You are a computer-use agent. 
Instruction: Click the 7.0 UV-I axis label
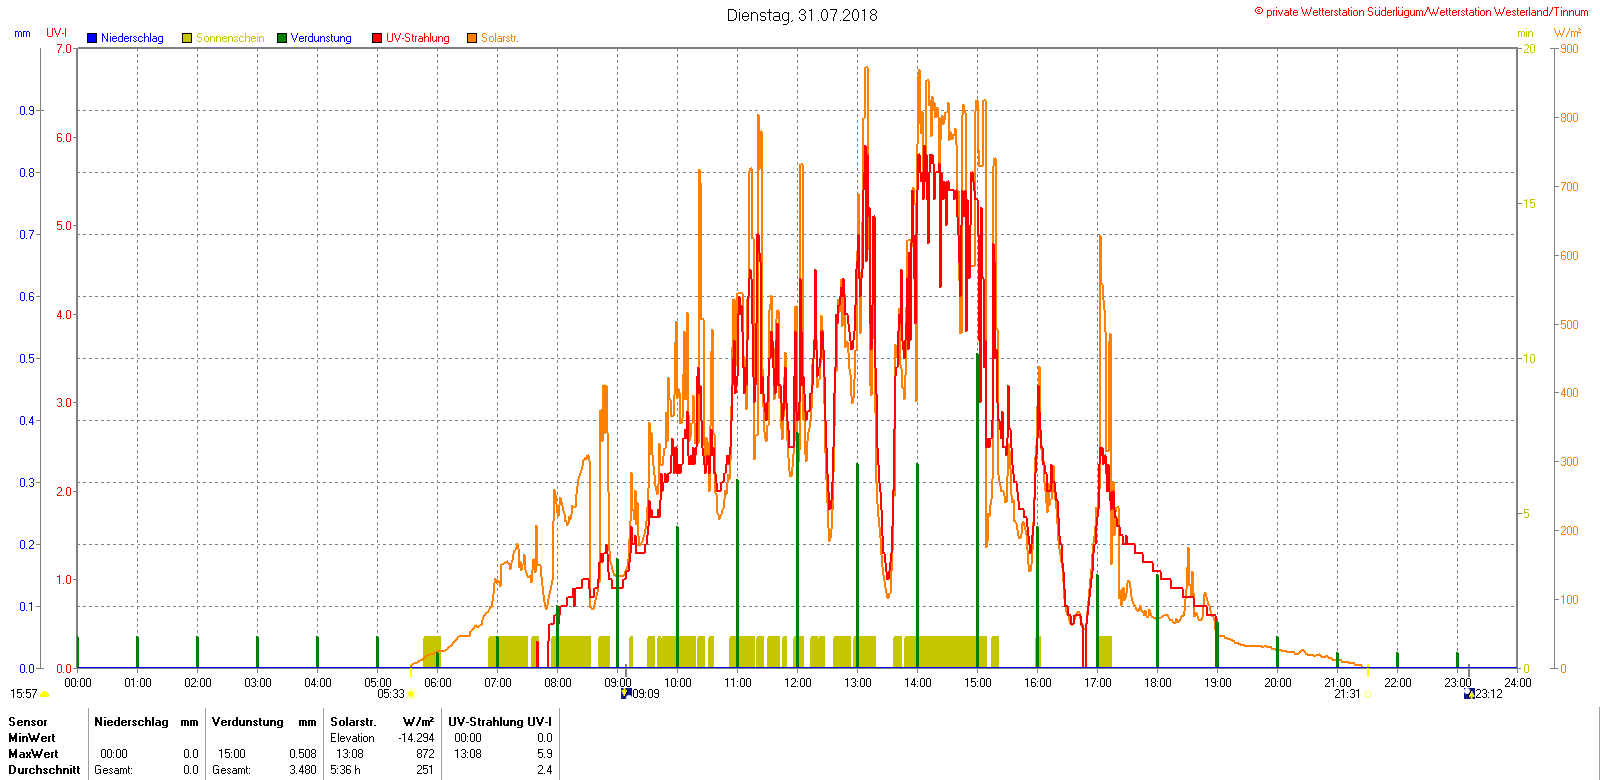coord(64,49)
